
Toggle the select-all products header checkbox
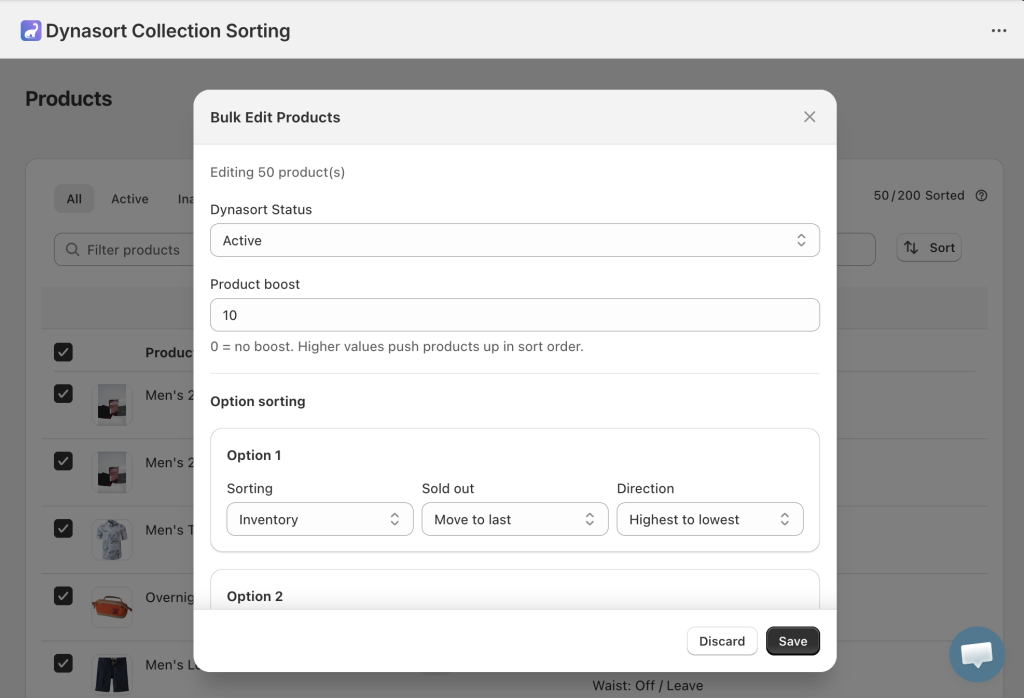point(63,352)
